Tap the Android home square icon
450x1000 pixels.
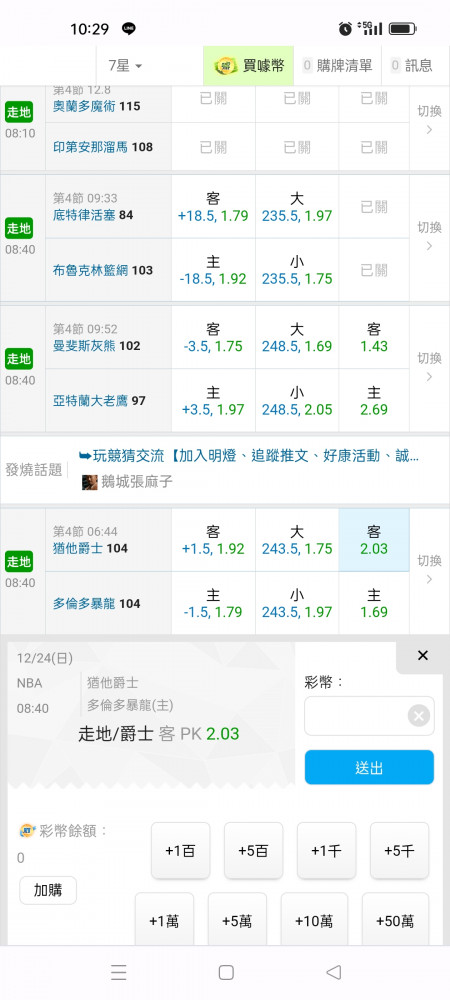[x=226, y=972]
